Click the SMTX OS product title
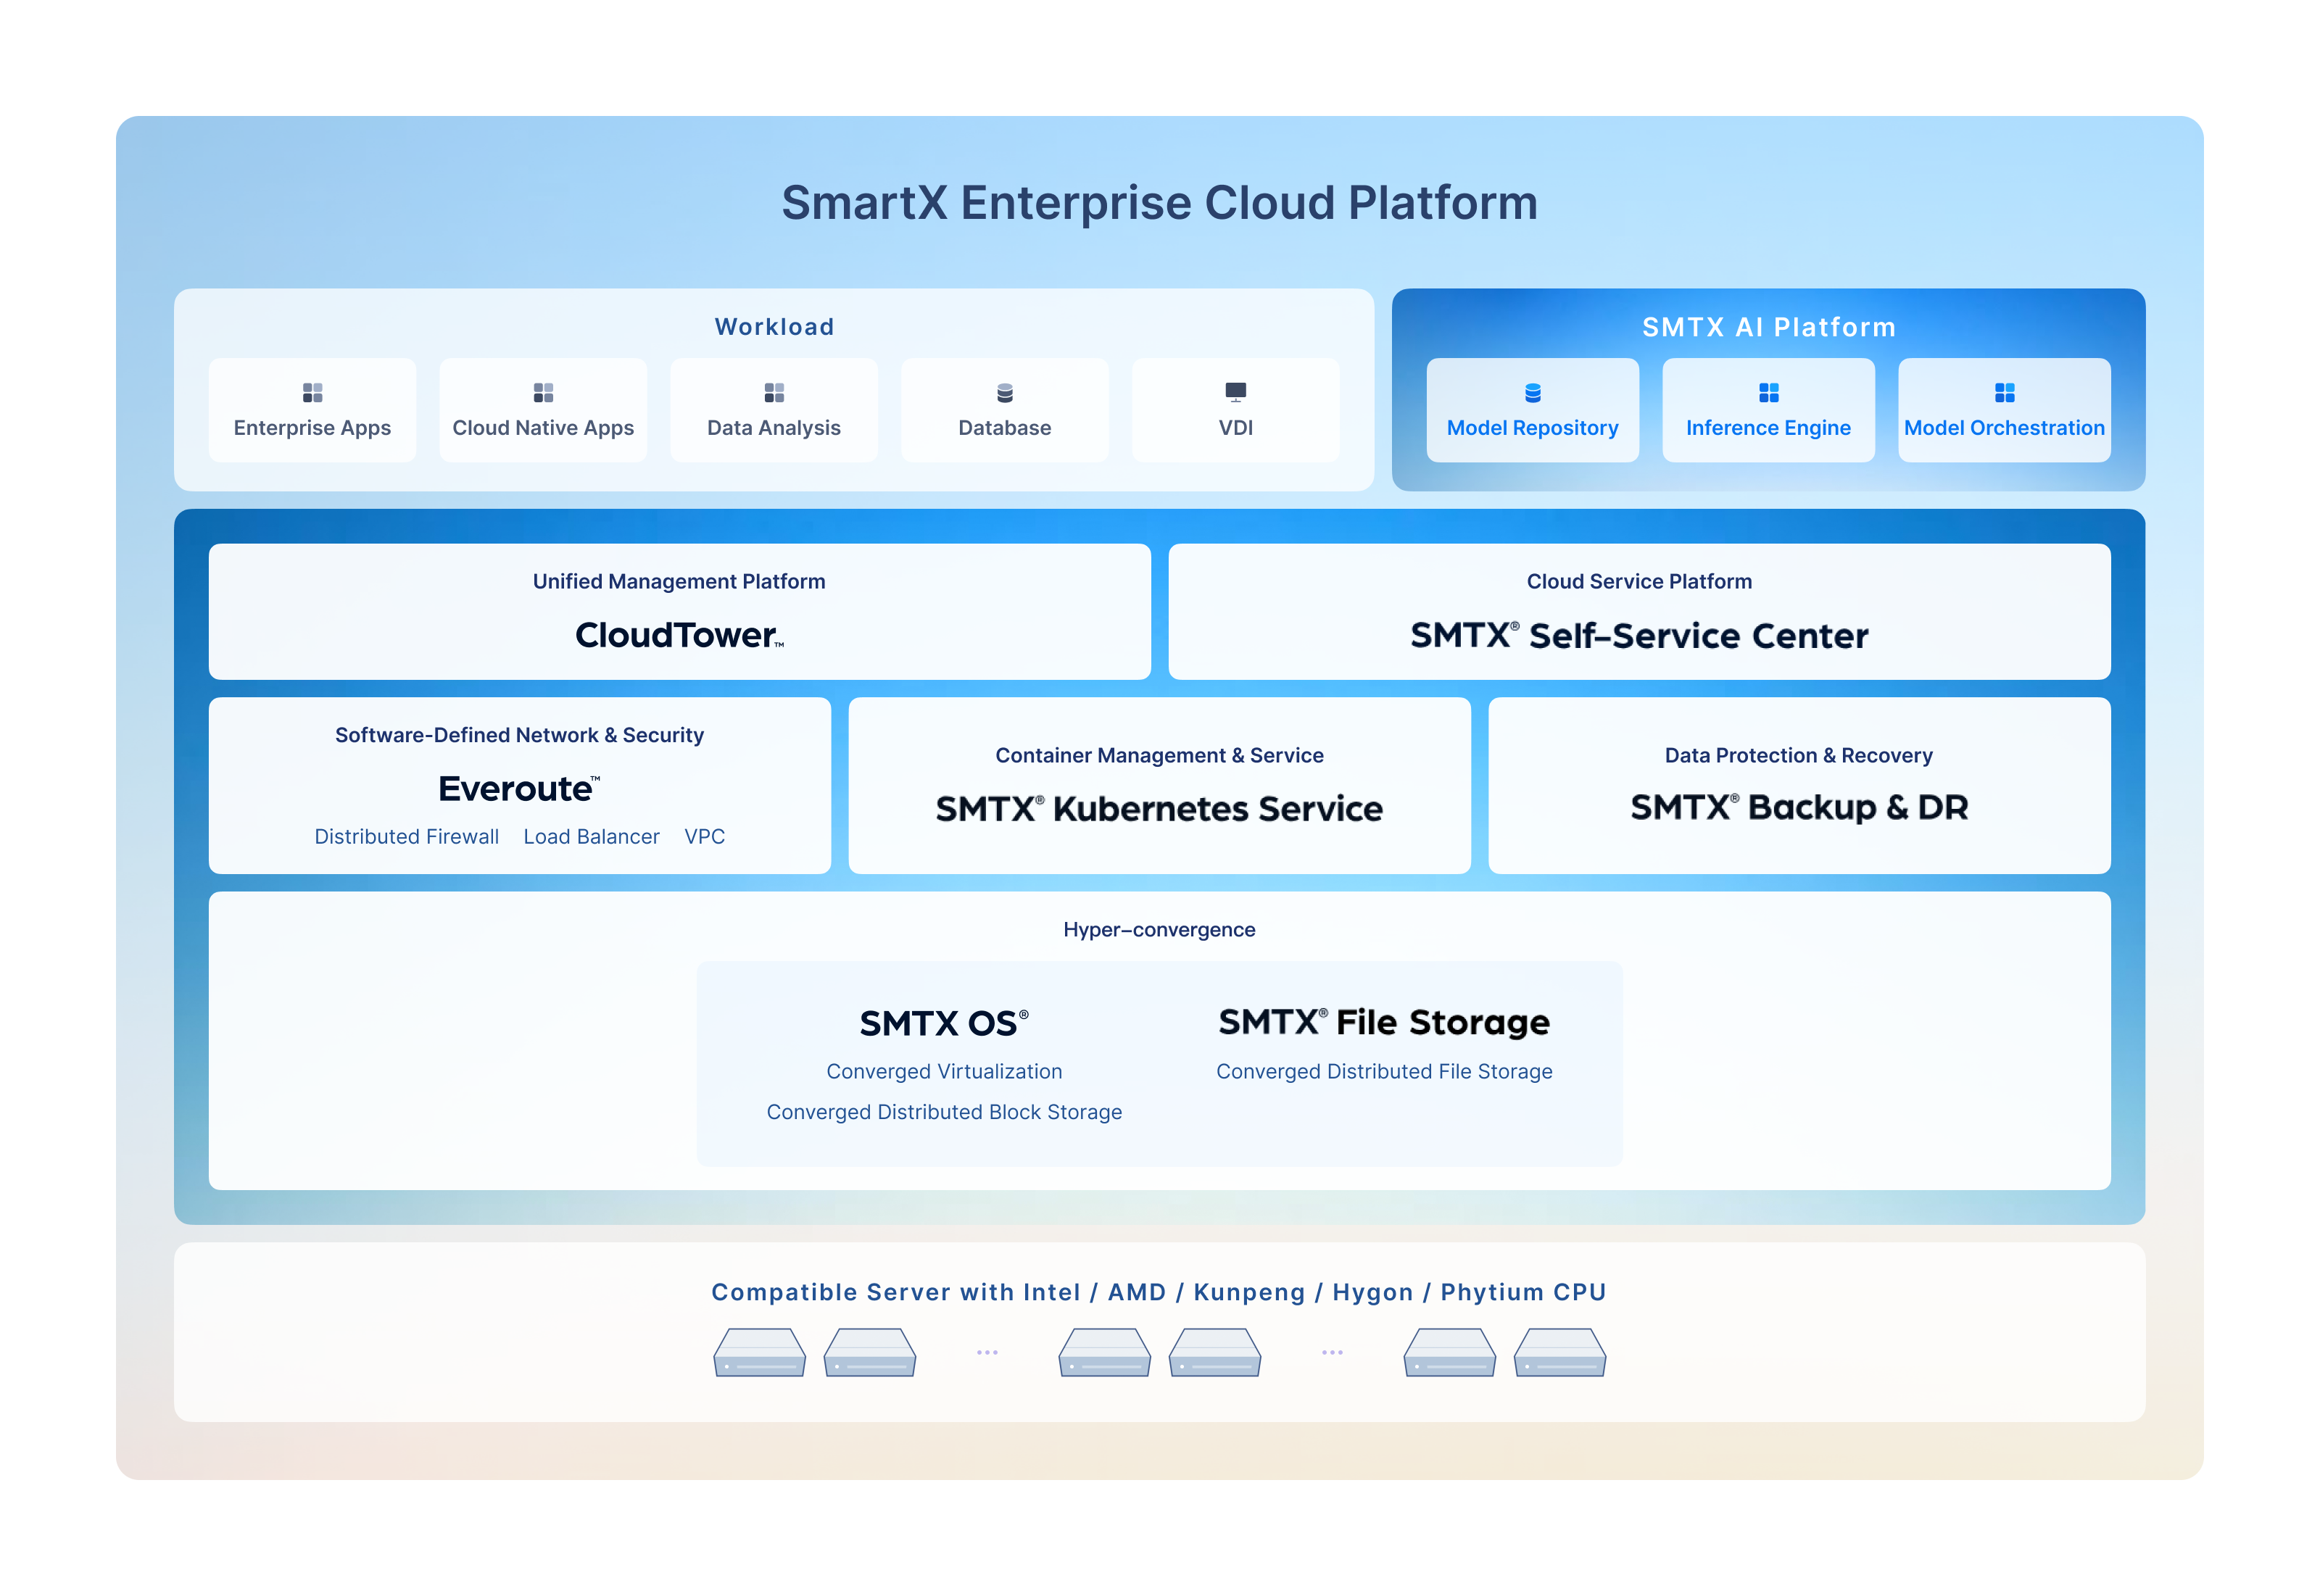The height and width of the screenshot is (1596, 2320). pyautogui.click(x=943, y=1023)
